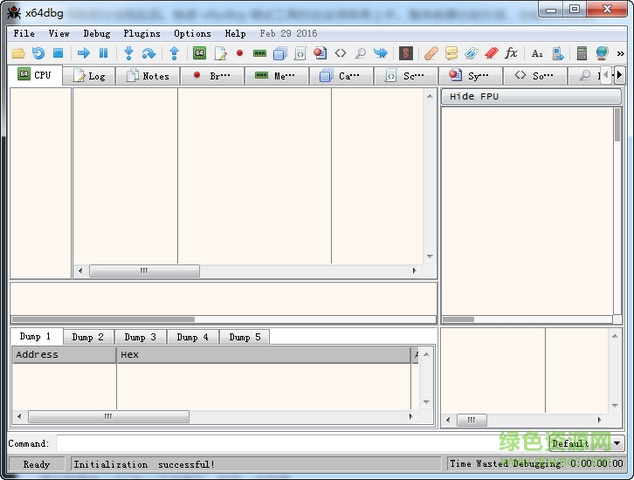Click the Log toolbar icon

[x=220, y=53]
